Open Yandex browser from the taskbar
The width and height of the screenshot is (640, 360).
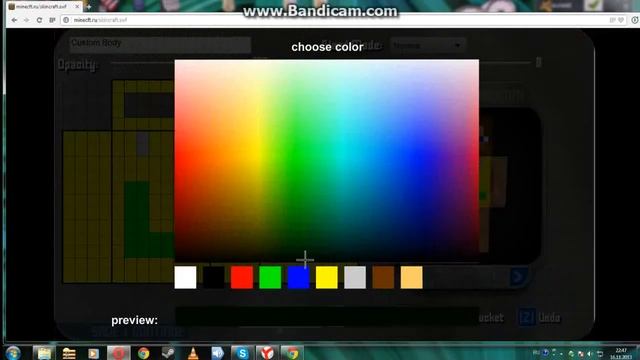267,353
